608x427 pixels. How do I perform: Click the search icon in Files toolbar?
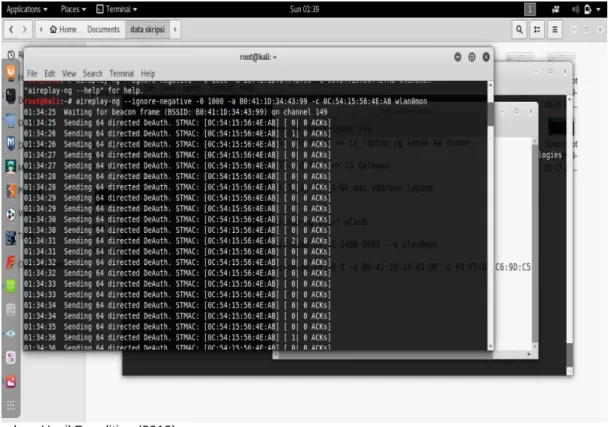click(x=519, y=29)
